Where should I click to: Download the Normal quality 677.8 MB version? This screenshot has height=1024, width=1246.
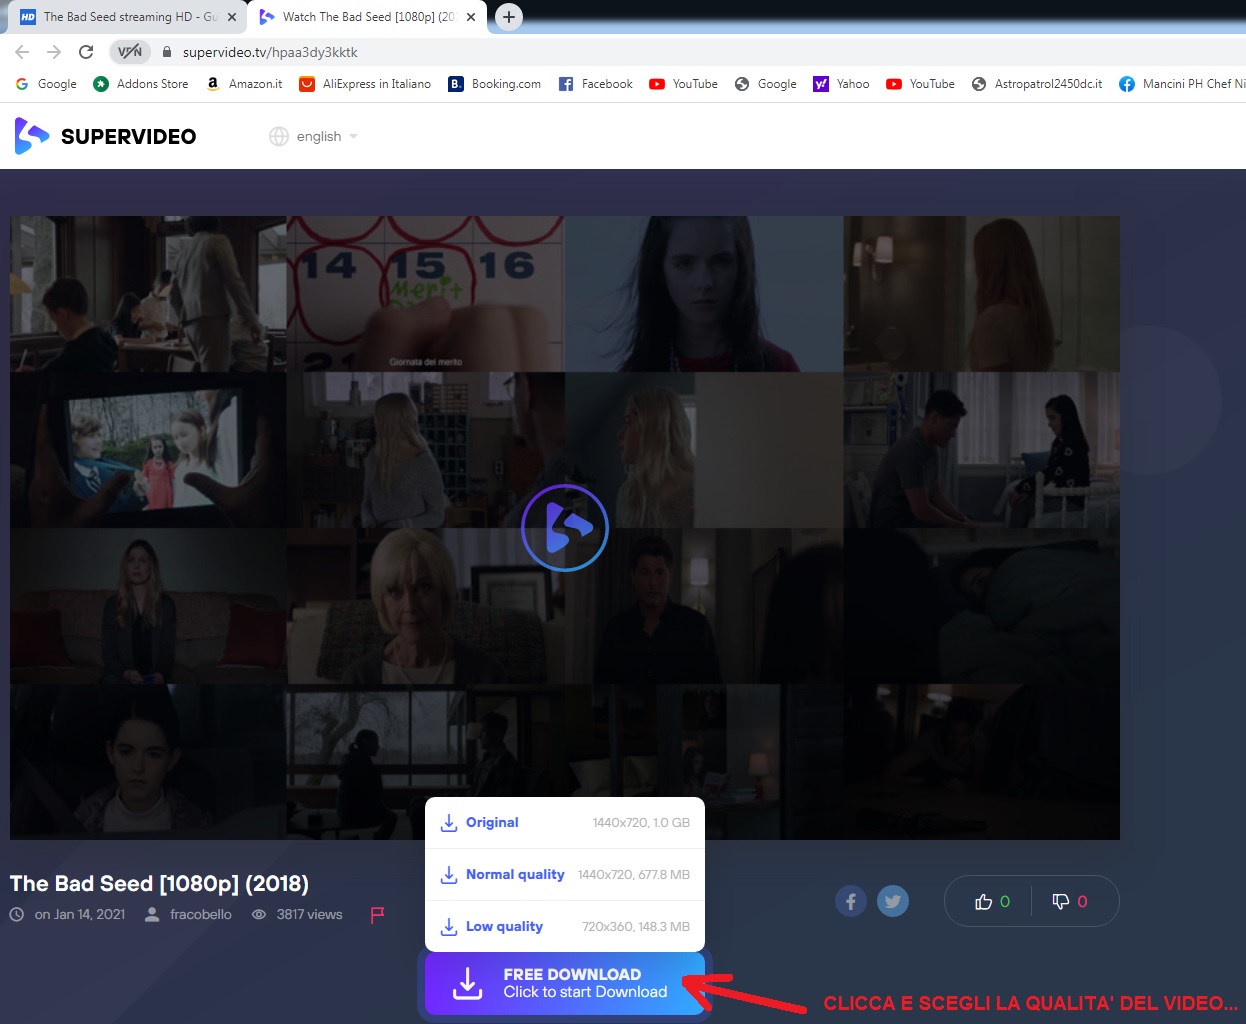565,875
